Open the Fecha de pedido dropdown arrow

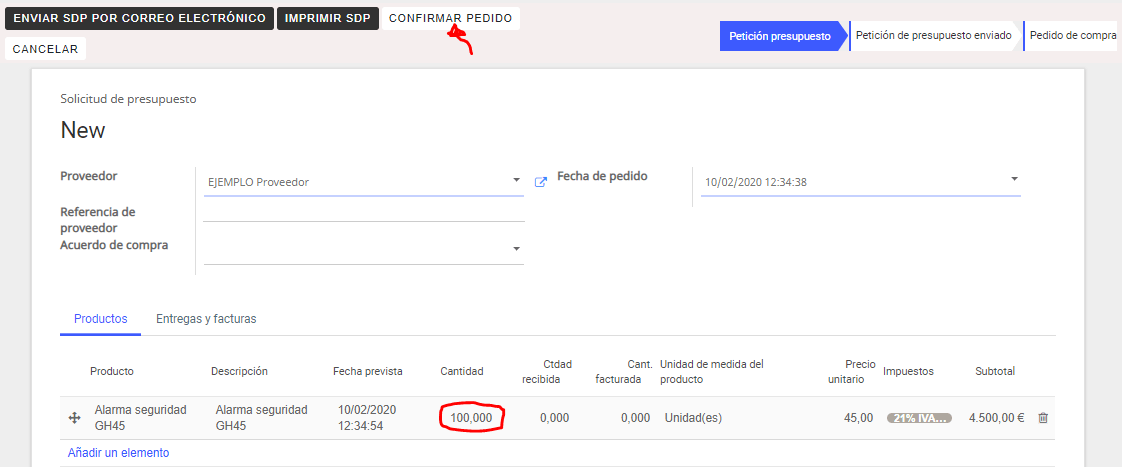pos(1014,179)
